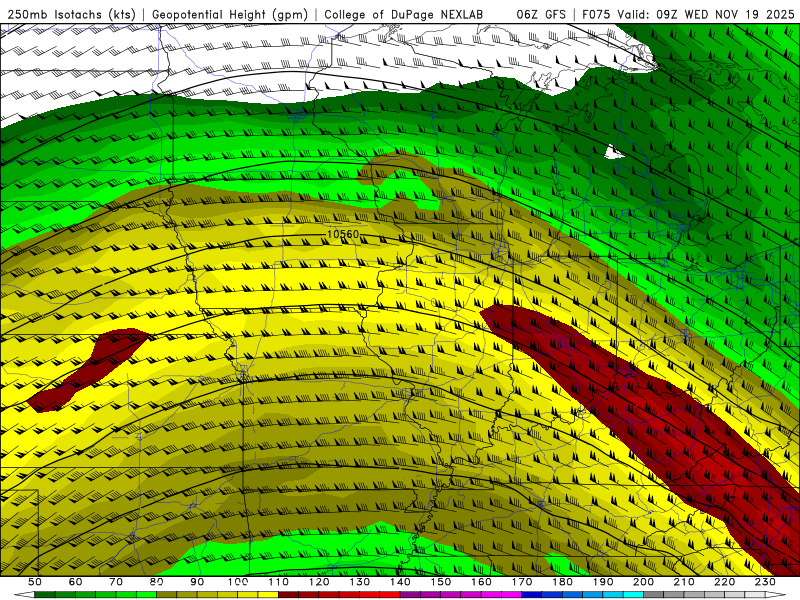Click the 200 knot scale label

[643, 582]
